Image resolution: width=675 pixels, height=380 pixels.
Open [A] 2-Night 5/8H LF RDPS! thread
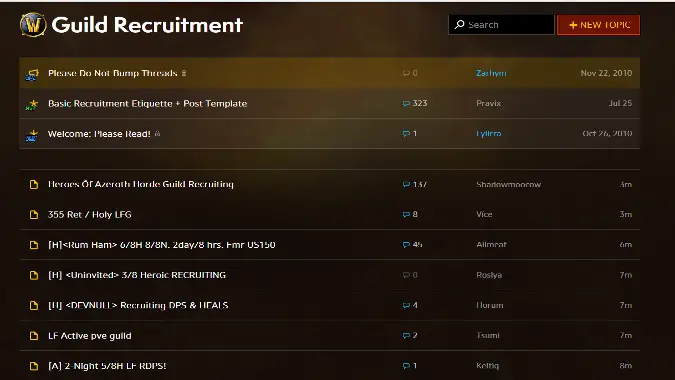click(107, 366)
